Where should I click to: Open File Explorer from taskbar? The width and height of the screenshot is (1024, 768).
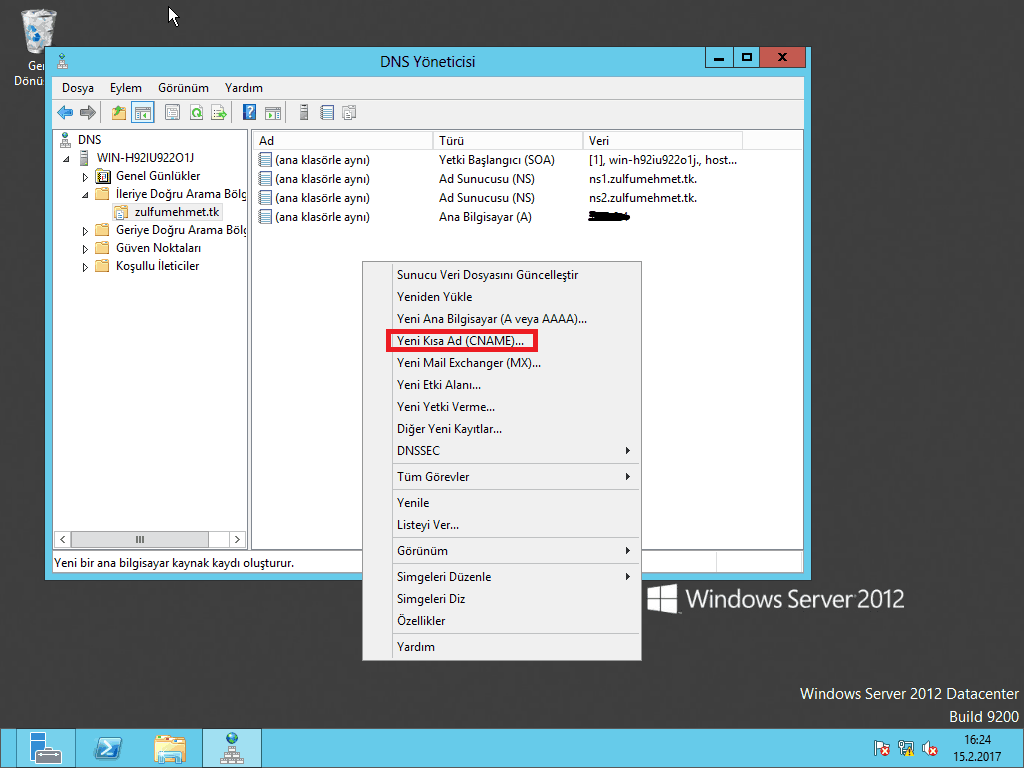pyautogui.click(x=170, y=748)
